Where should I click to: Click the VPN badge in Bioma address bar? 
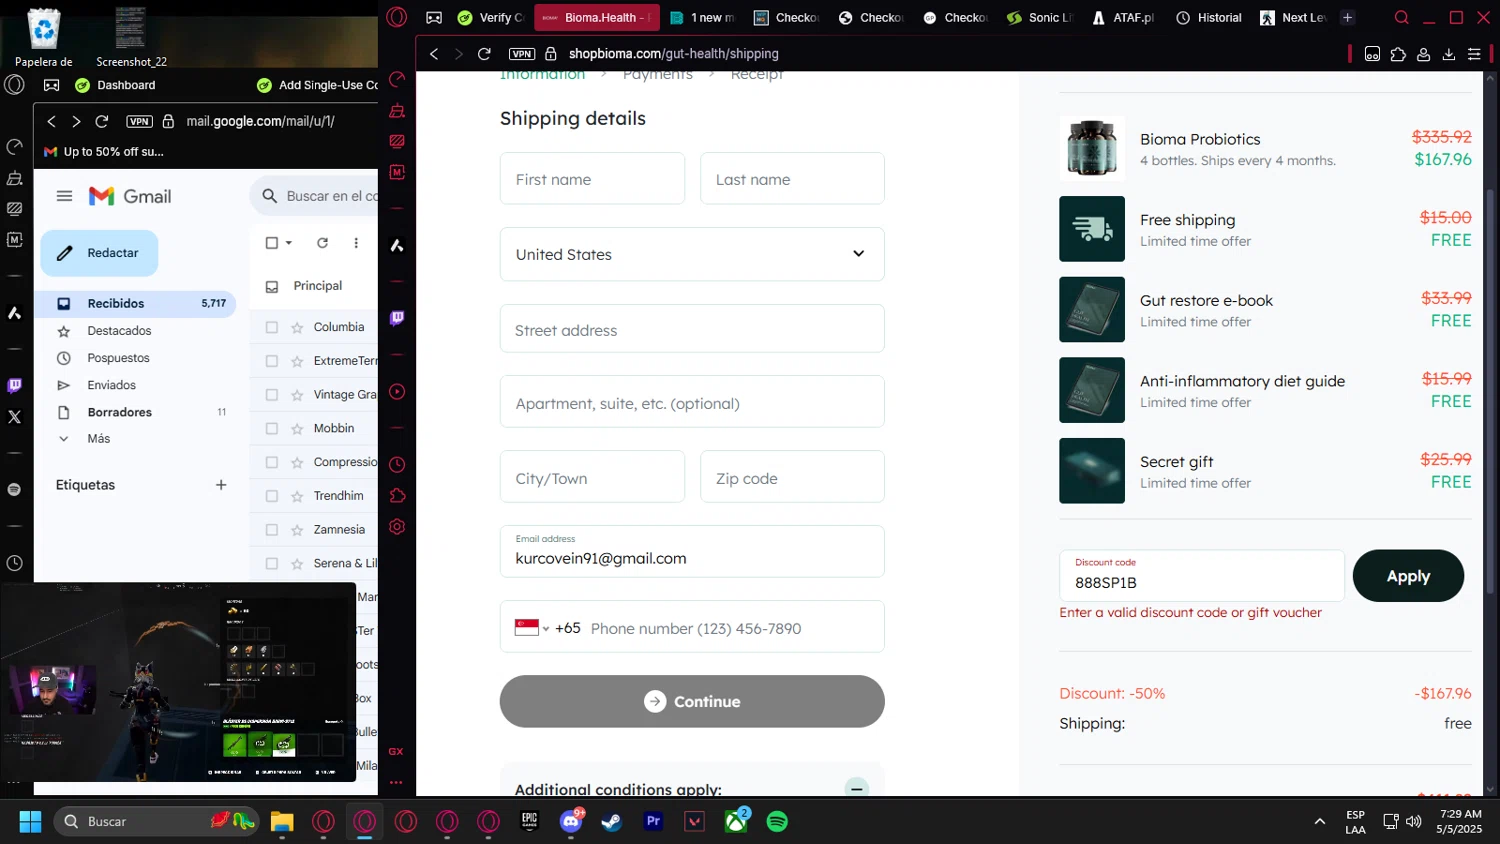(x=522, y=54)
